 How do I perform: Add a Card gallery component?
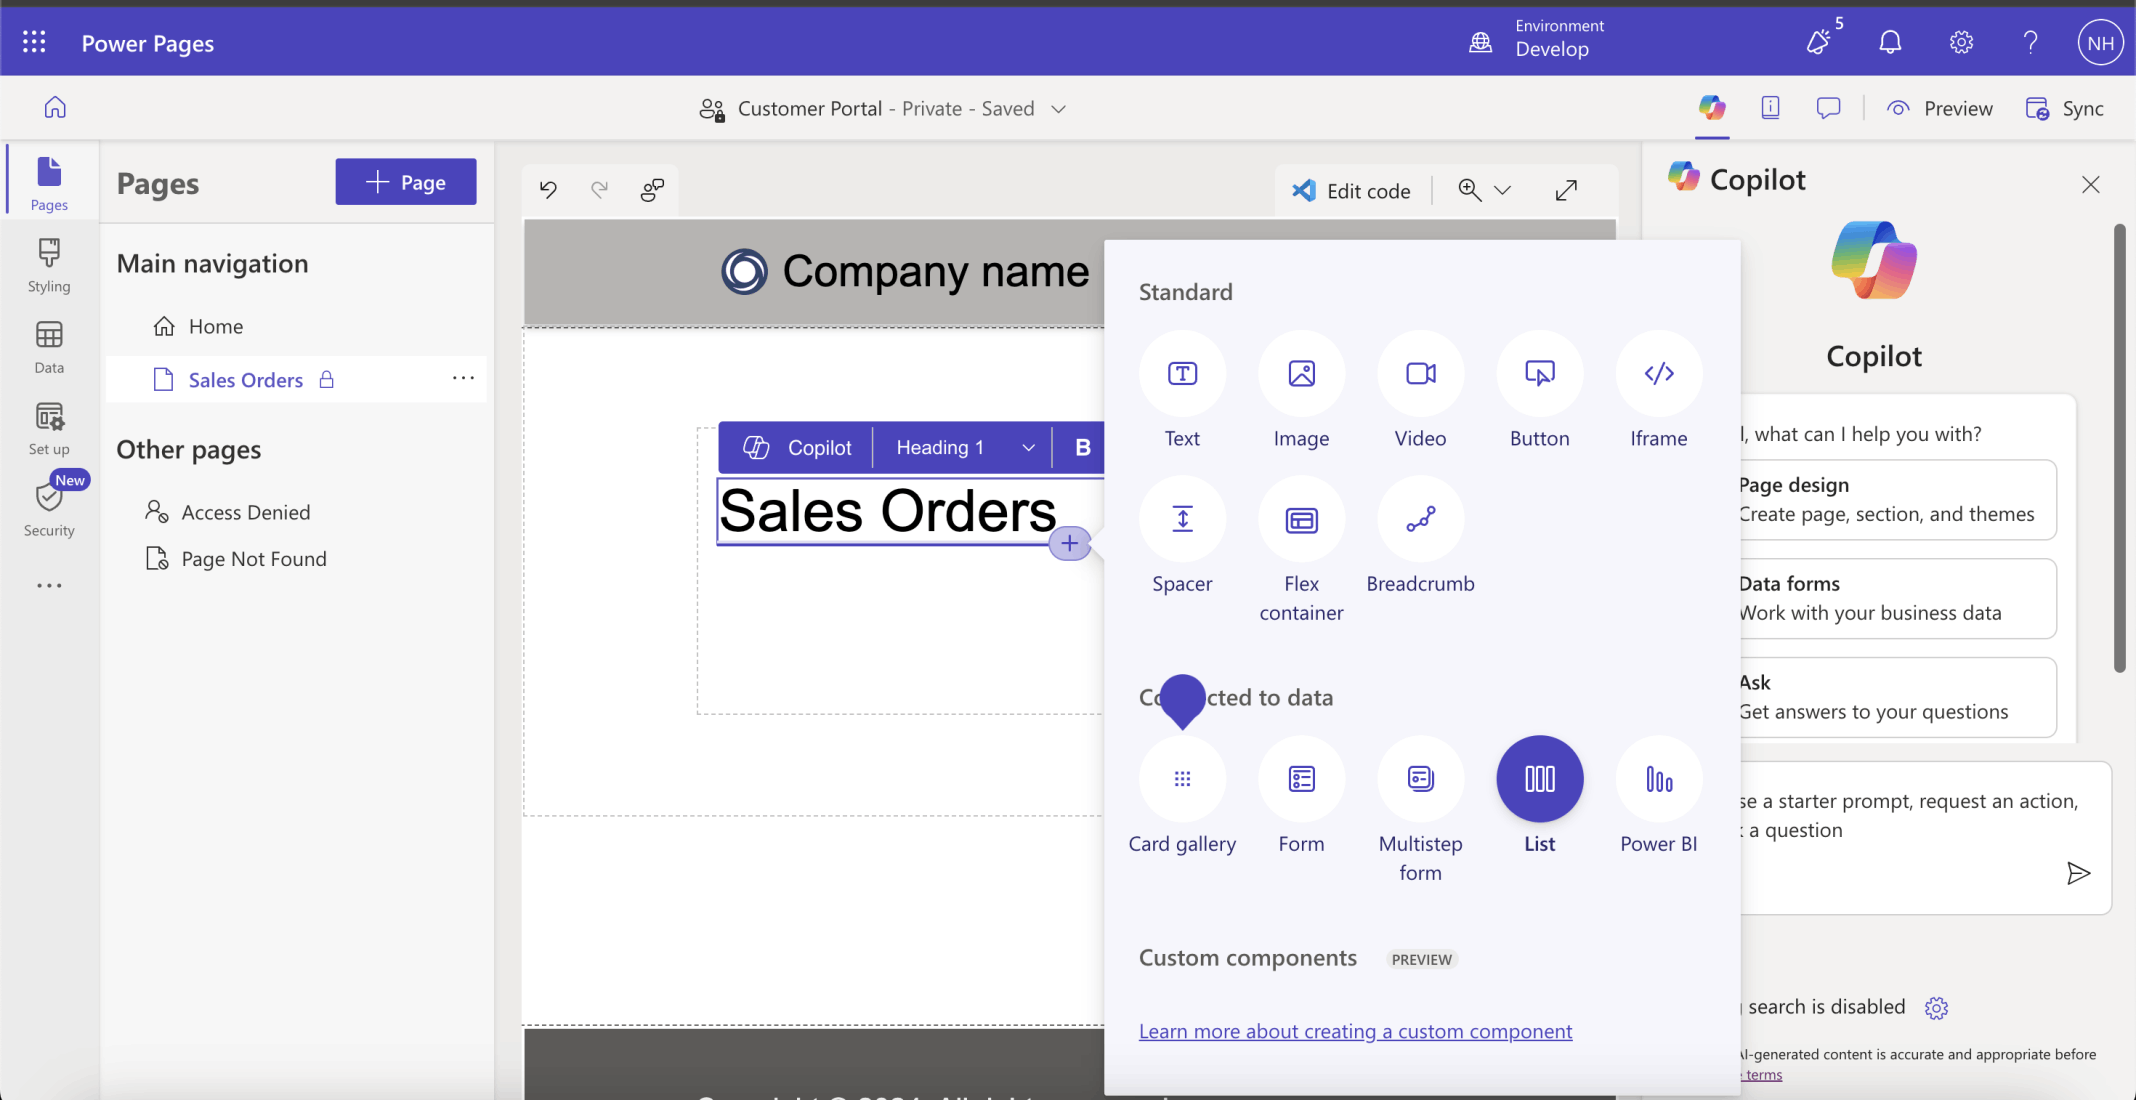[x=1182, y=779]
